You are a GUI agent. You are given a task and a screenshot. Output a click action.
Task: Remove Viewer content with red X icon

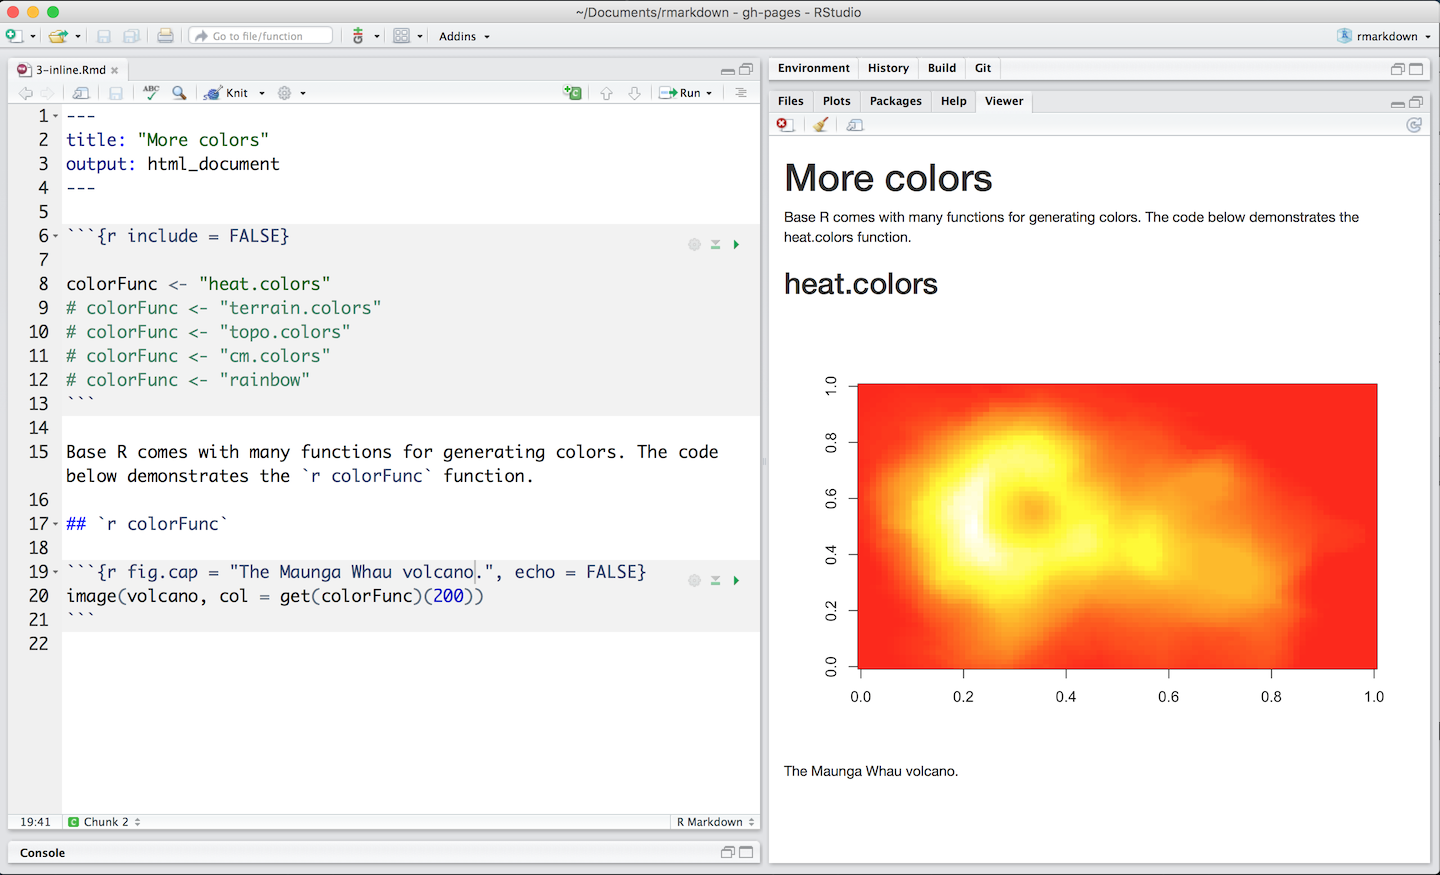tap(784, 124)
